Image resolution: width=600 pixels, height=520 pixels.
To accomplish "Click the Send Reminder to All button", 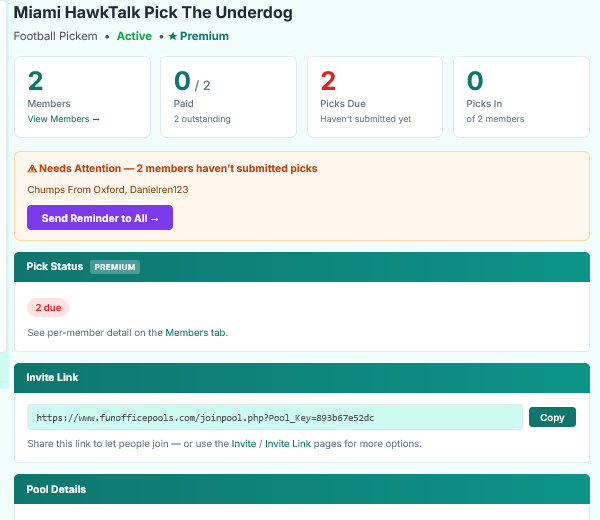I will point(100,218).
